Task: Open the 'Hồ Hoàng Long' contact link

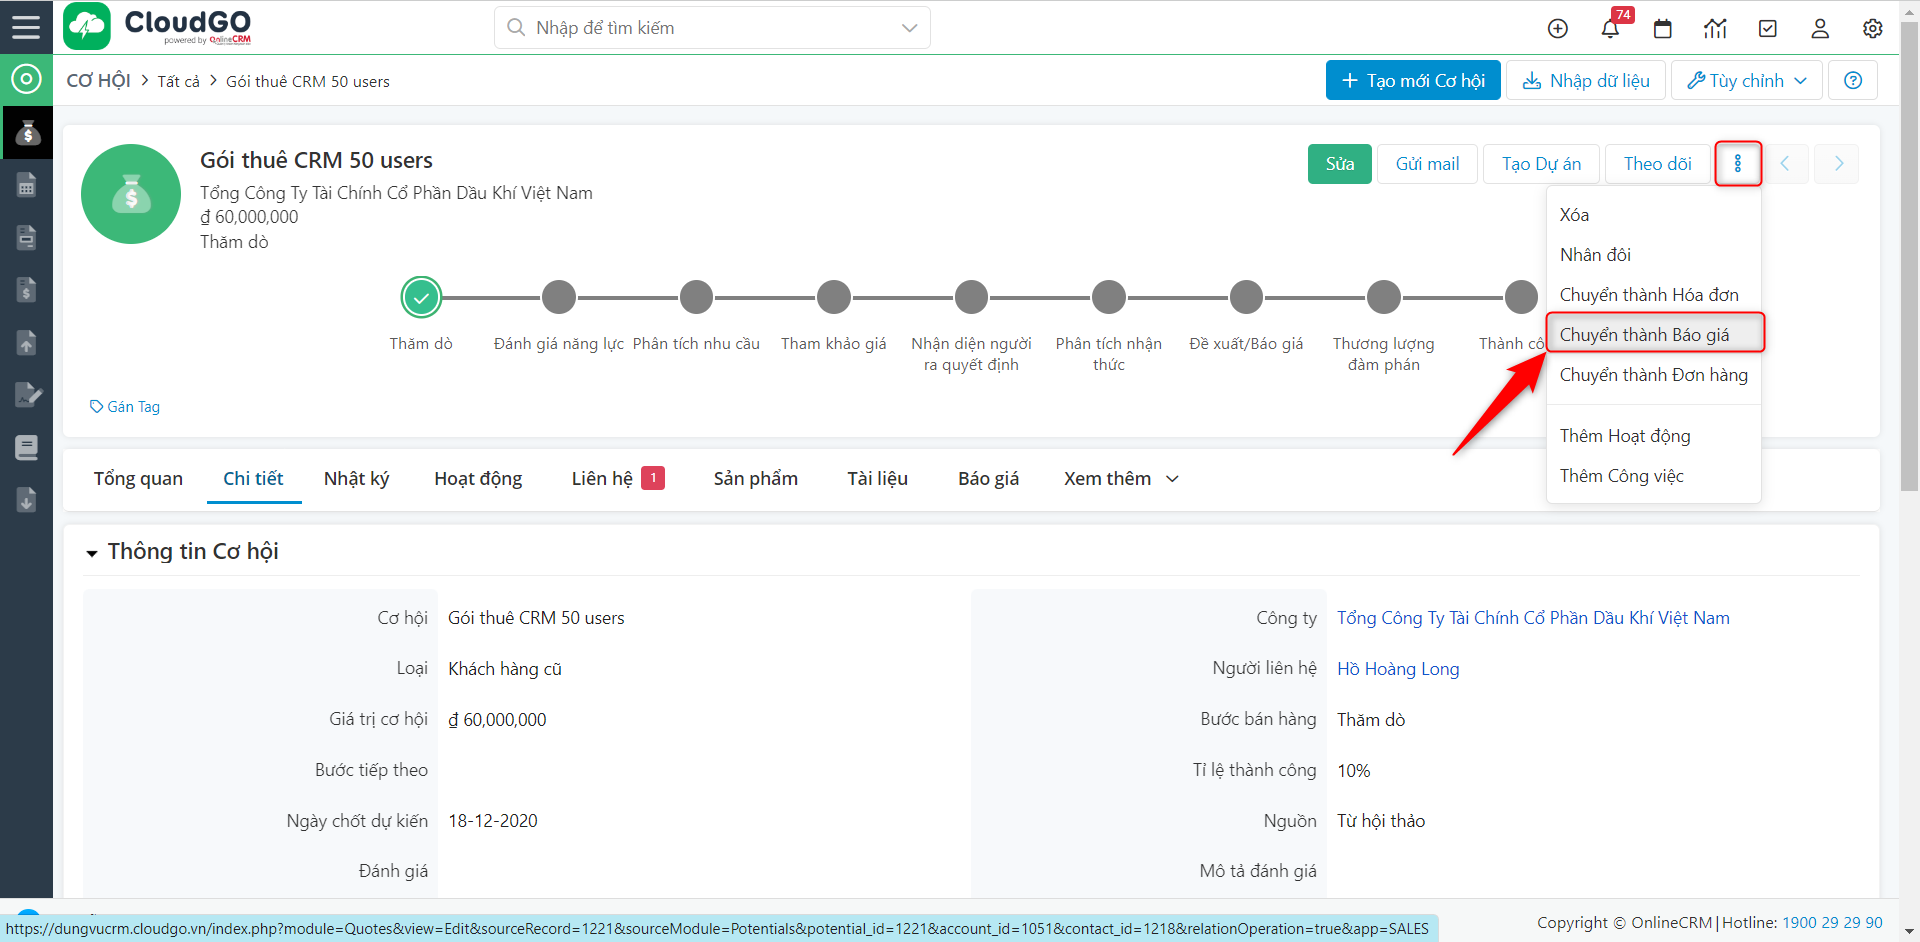Action: coord(1398,668)
